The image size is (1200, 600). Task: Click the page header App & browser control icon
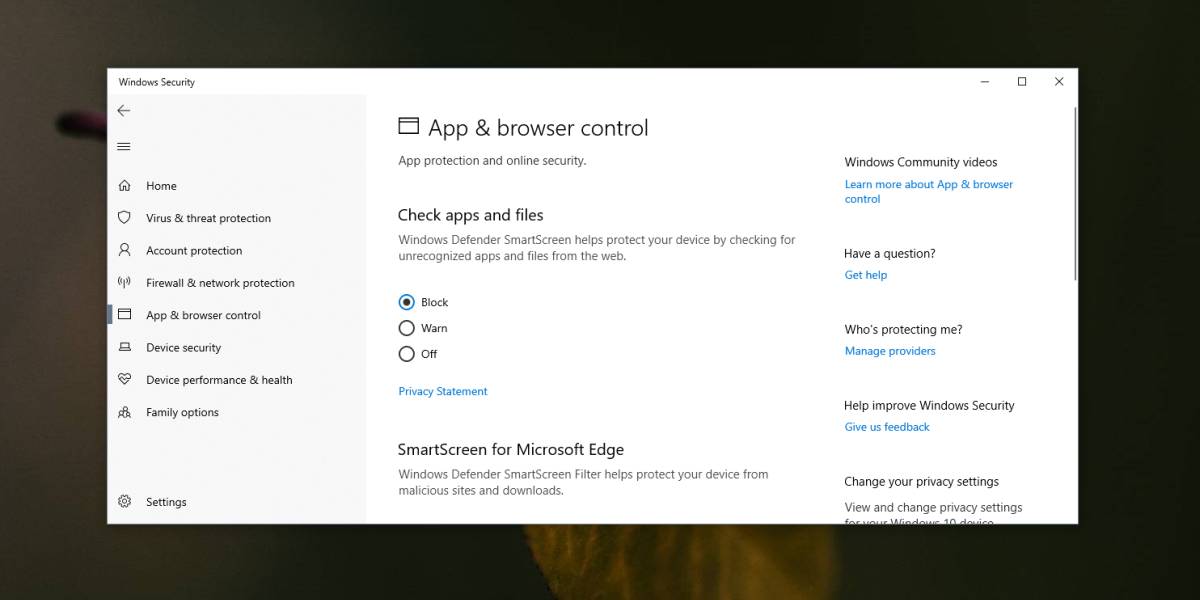pyautogui.click(x=408, y=126)
